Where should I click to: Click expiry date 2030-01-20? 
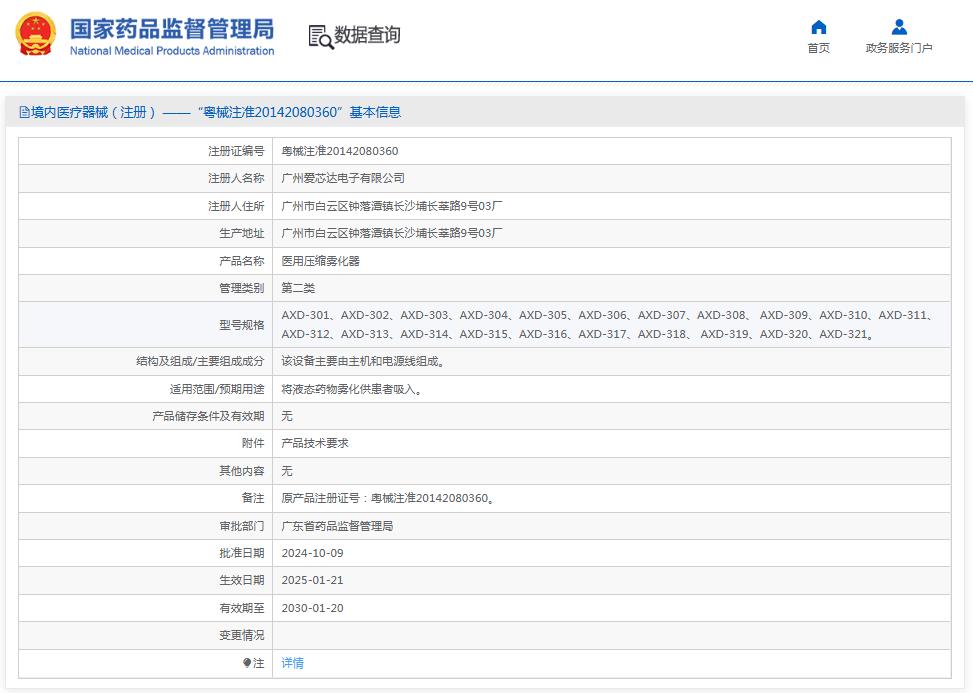click(x=310, y=608)
